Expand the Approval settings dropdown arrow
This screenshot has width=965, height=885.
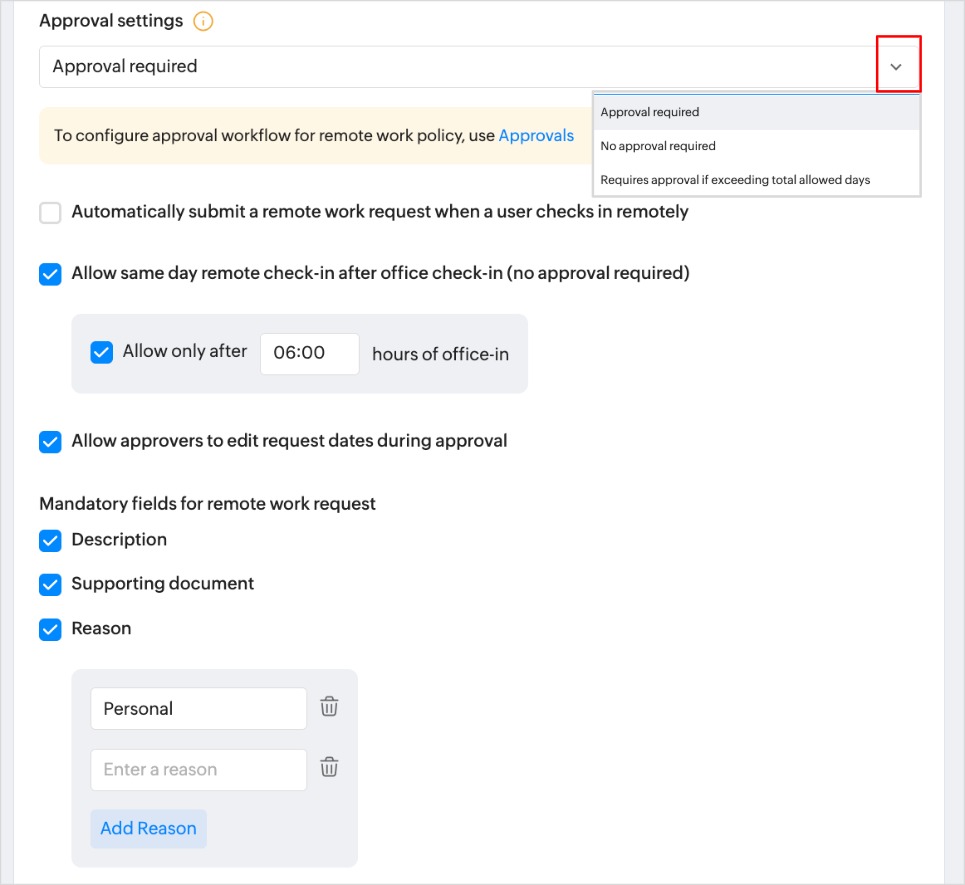(x=897, y=66)
